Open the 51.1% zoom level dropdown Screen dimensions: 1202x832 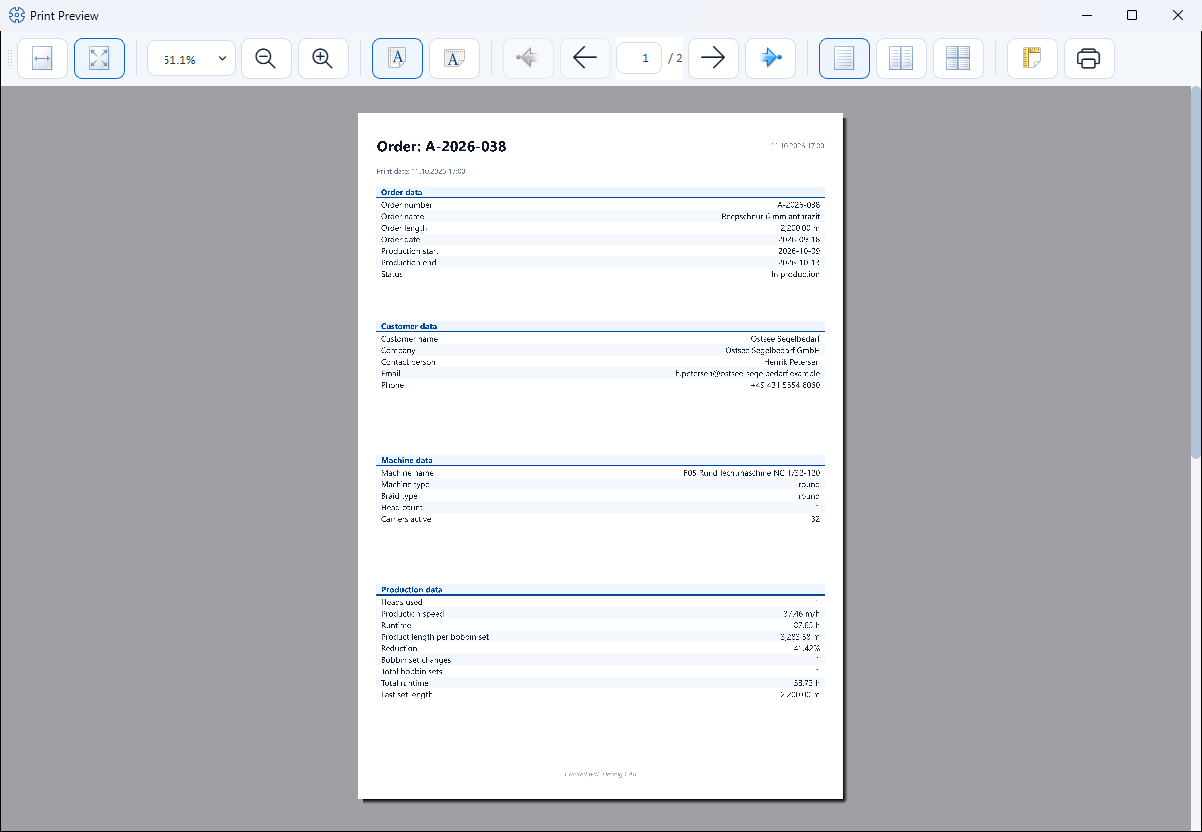pos(192,59)
